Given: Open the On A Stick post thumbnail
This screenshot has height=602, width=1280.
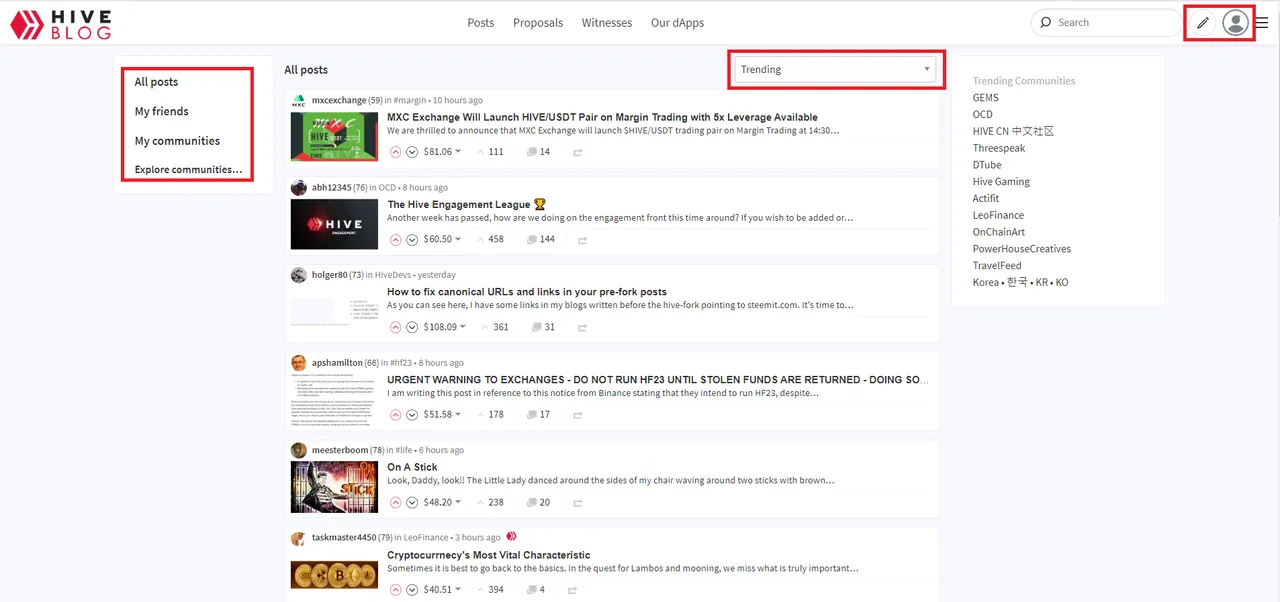Looking at the screenshot, I should 335,487.
